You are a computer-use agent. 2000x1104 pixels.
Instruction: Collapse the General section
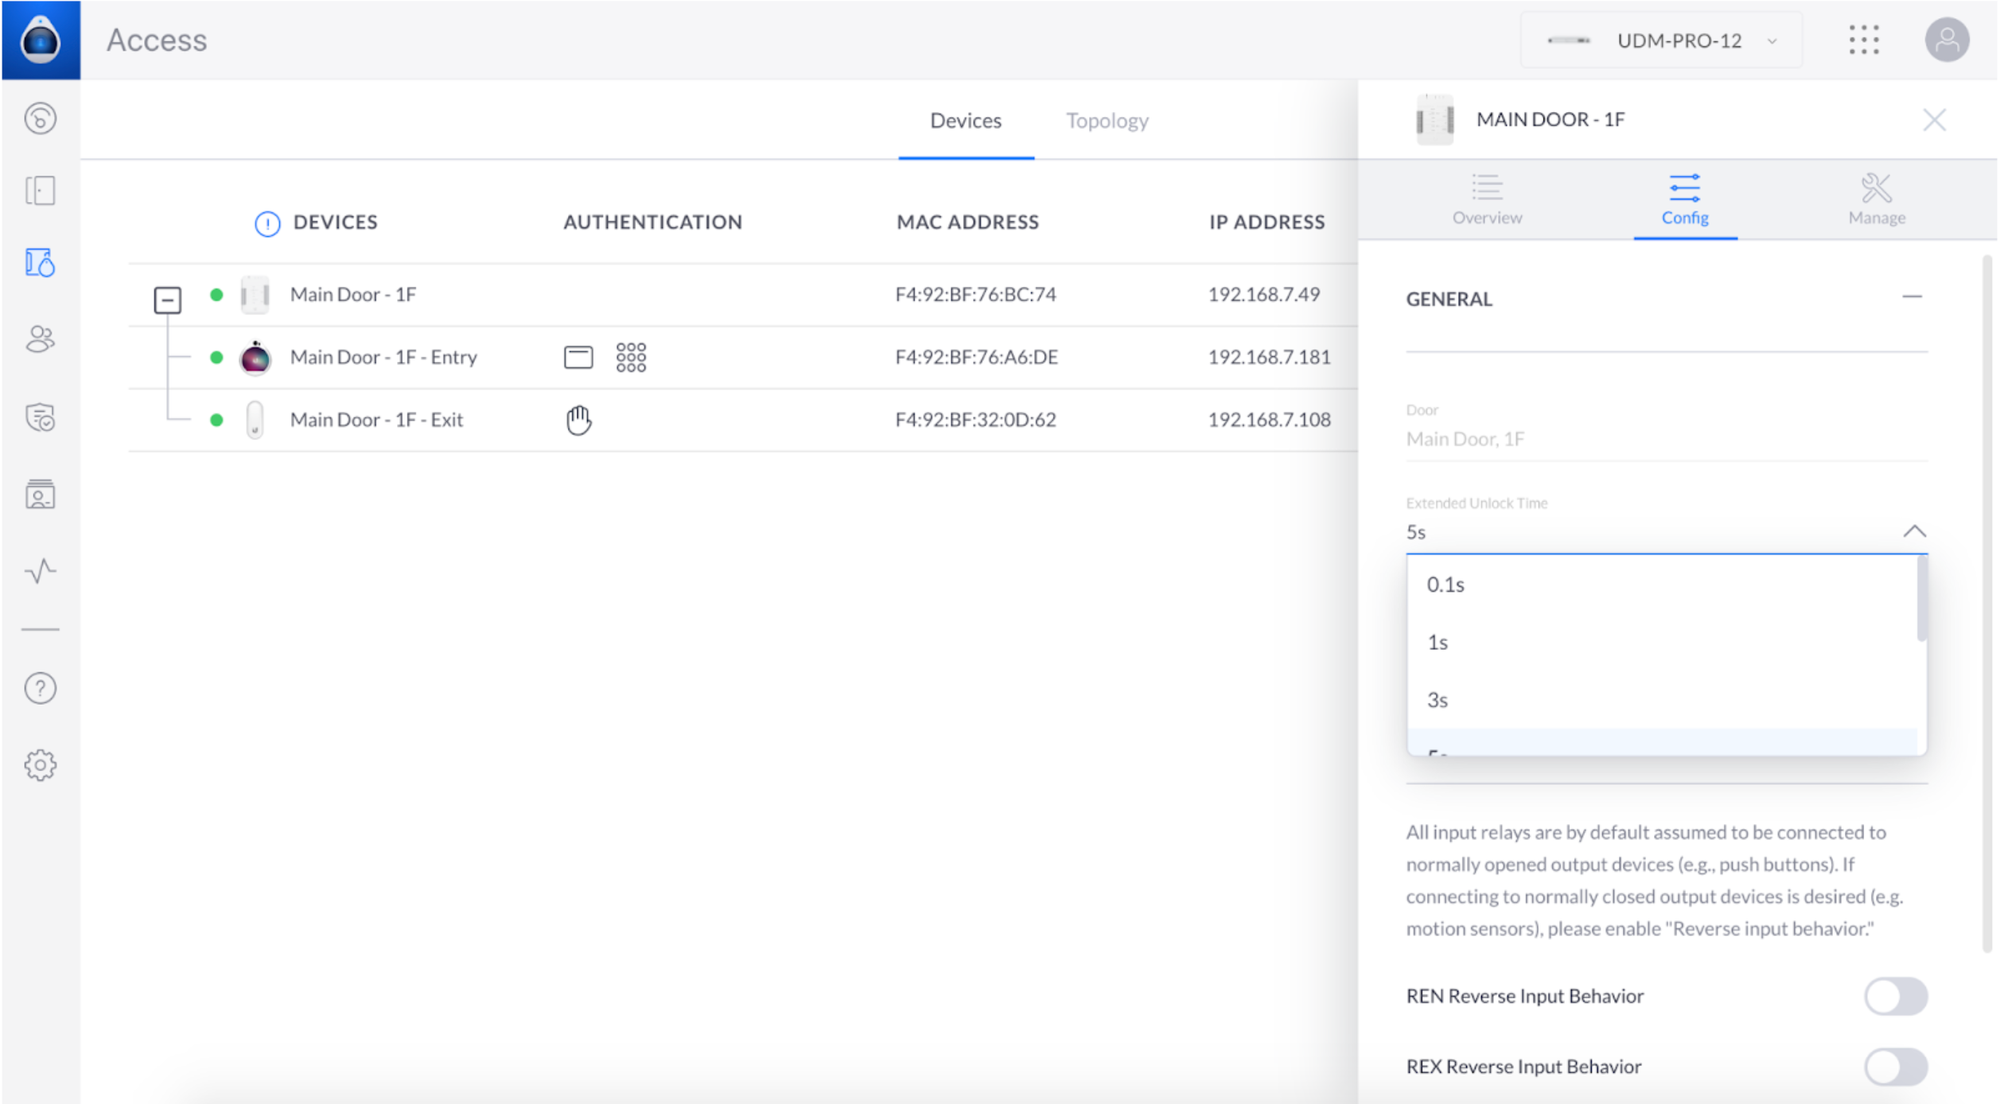[x=1912, y=297]
